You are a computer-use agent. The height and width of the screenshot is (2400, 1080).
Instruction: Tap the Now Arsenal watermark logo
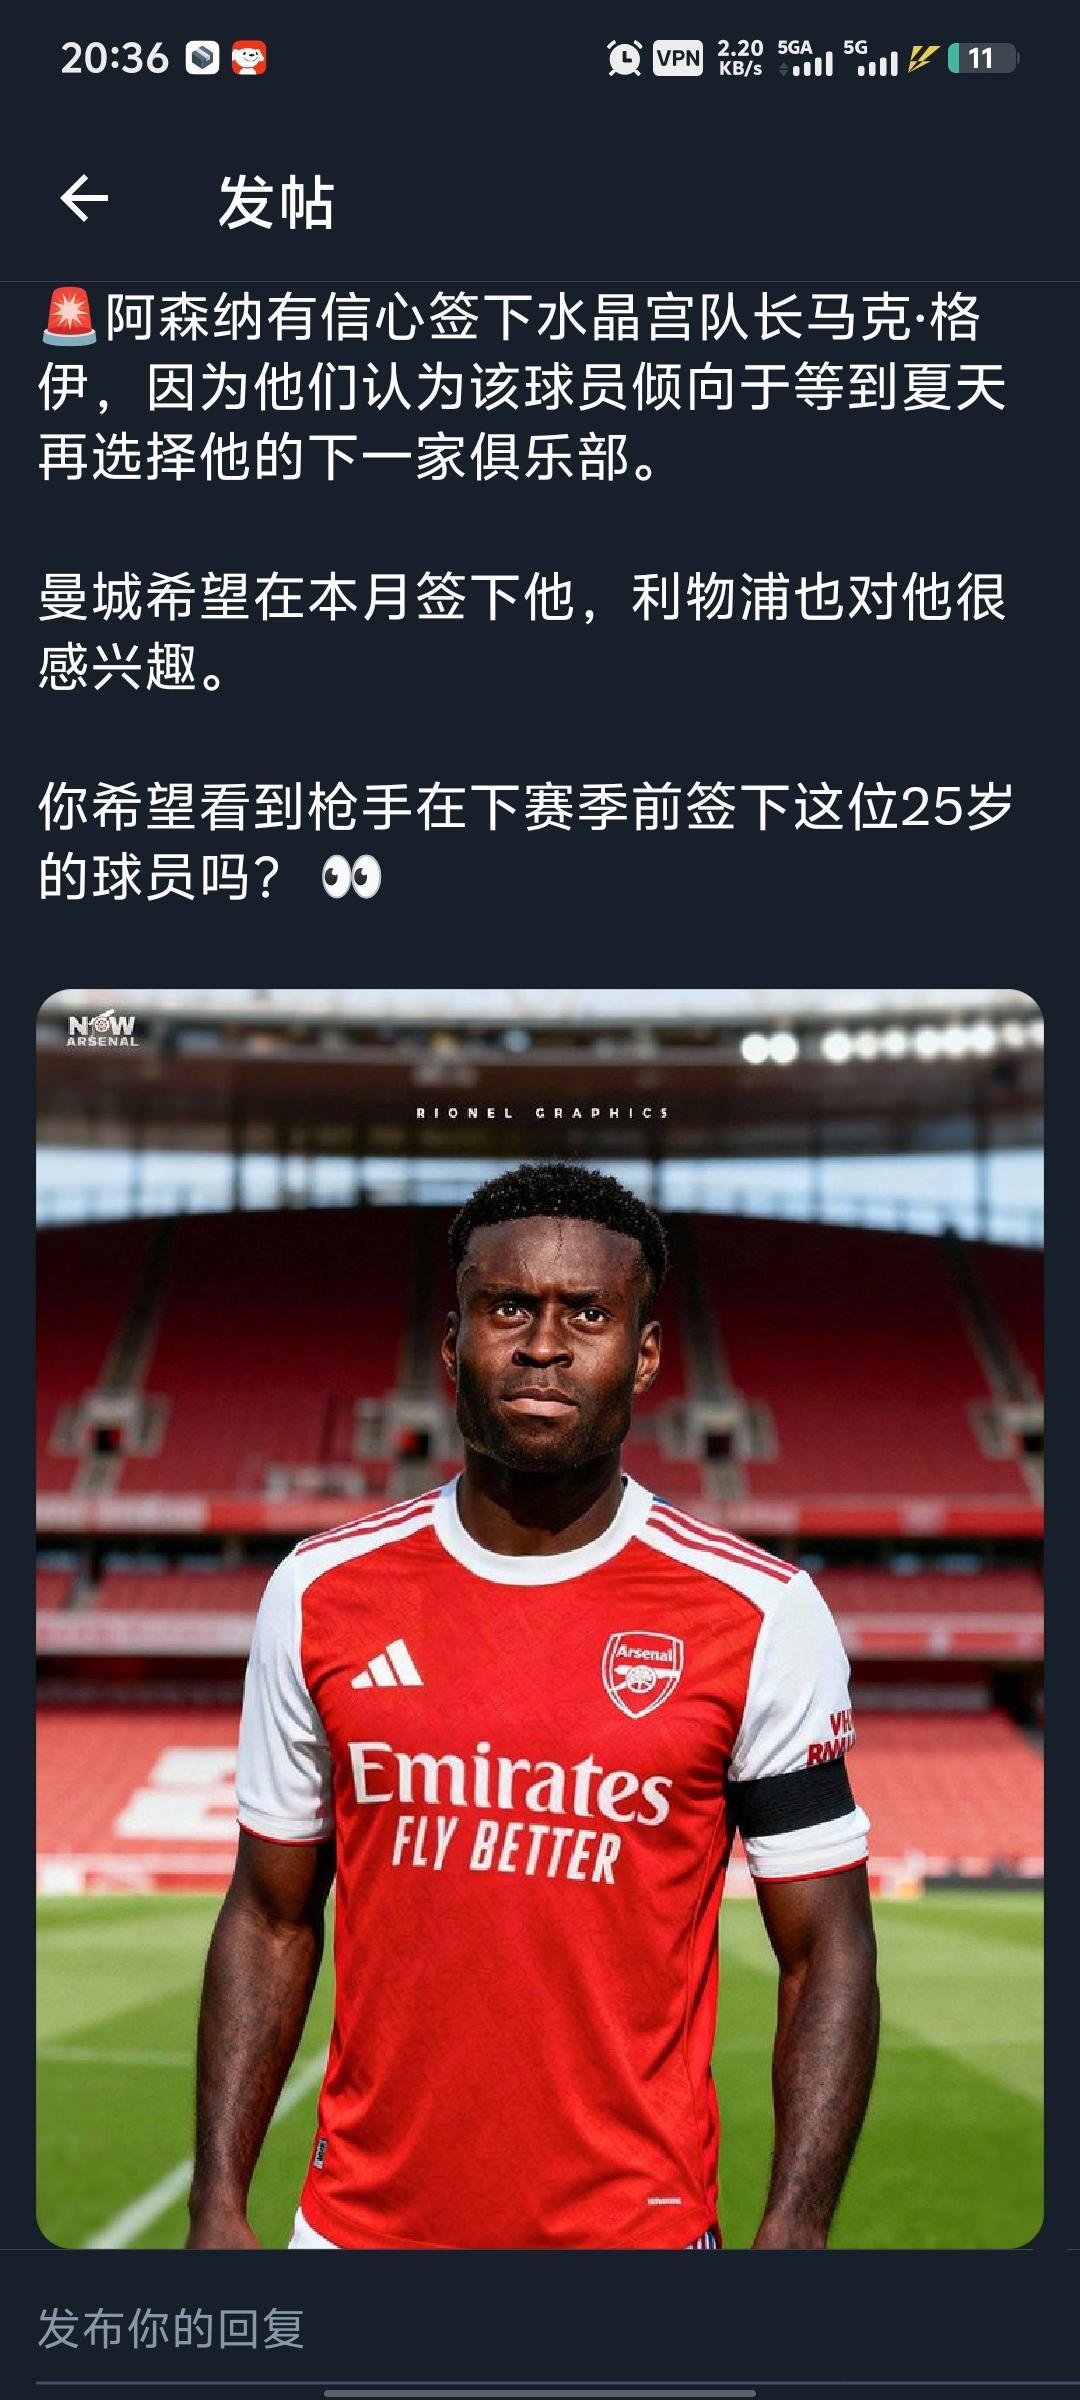coord(103,1029)
